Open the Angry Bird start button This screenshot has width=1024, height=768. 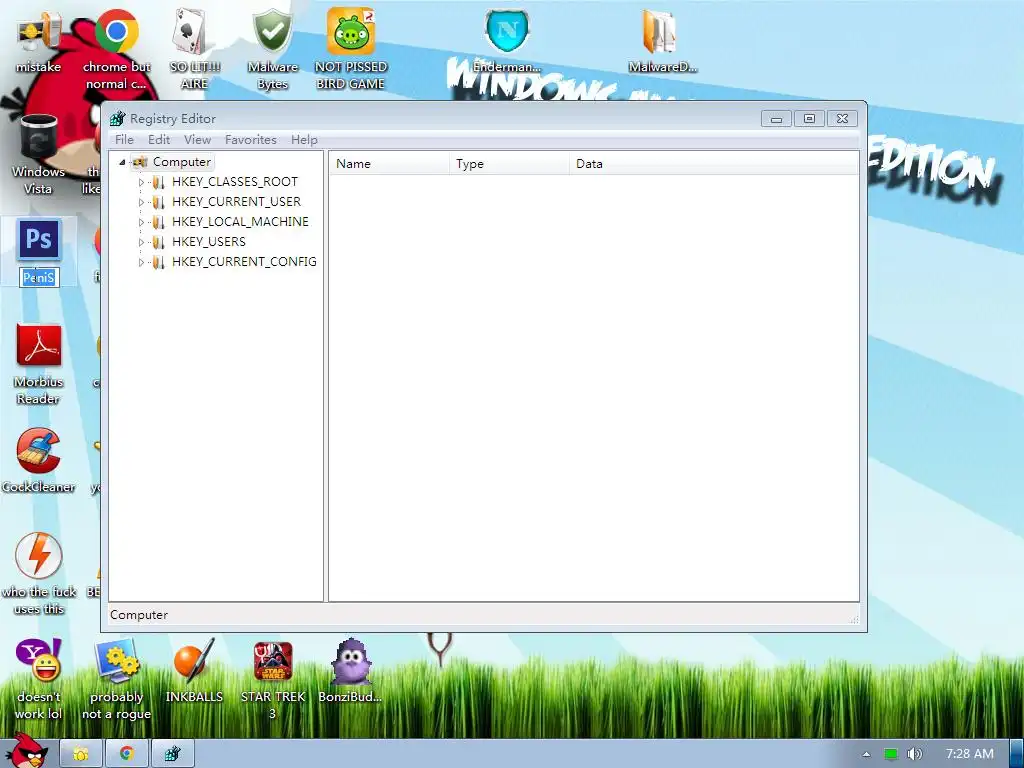click(27, 751)
